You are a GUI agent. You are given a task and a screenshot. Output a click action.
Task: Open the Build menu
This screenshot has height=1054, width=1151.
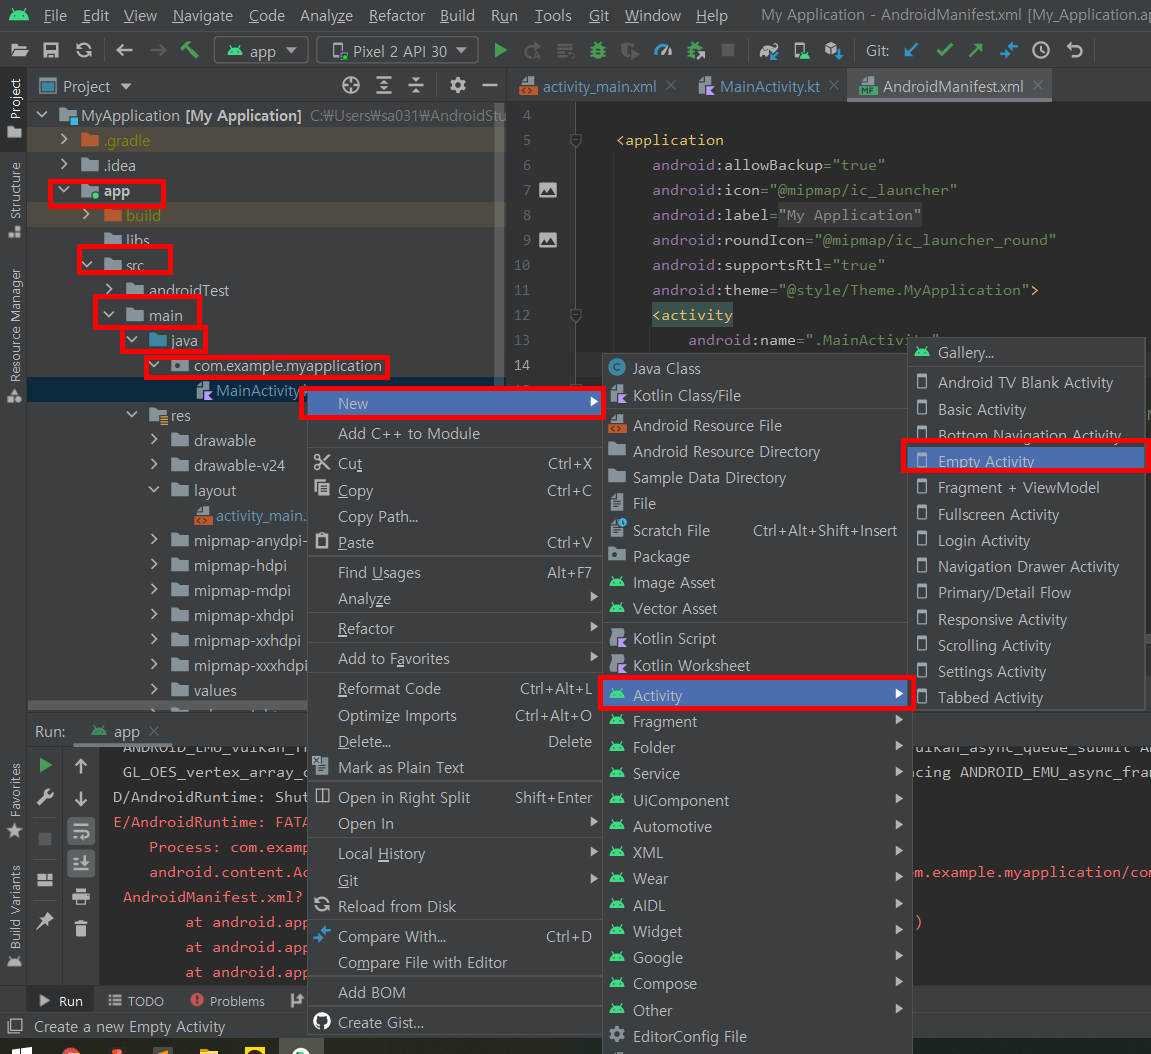(457, 15)
